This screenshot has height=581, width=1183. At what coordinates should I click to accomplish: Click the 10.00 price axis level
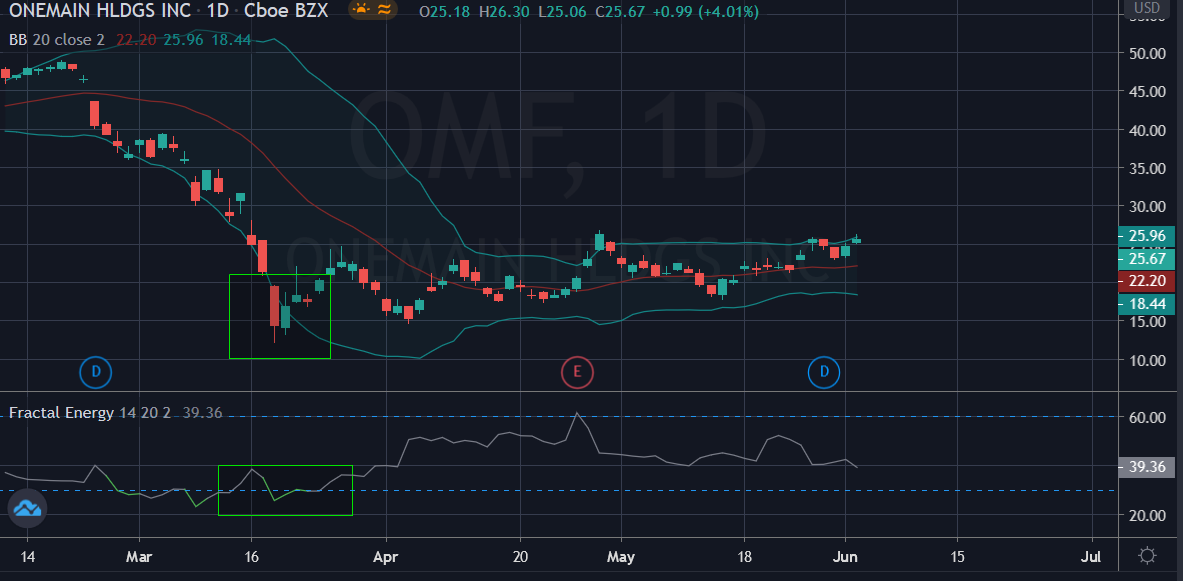coord(1148,360)
